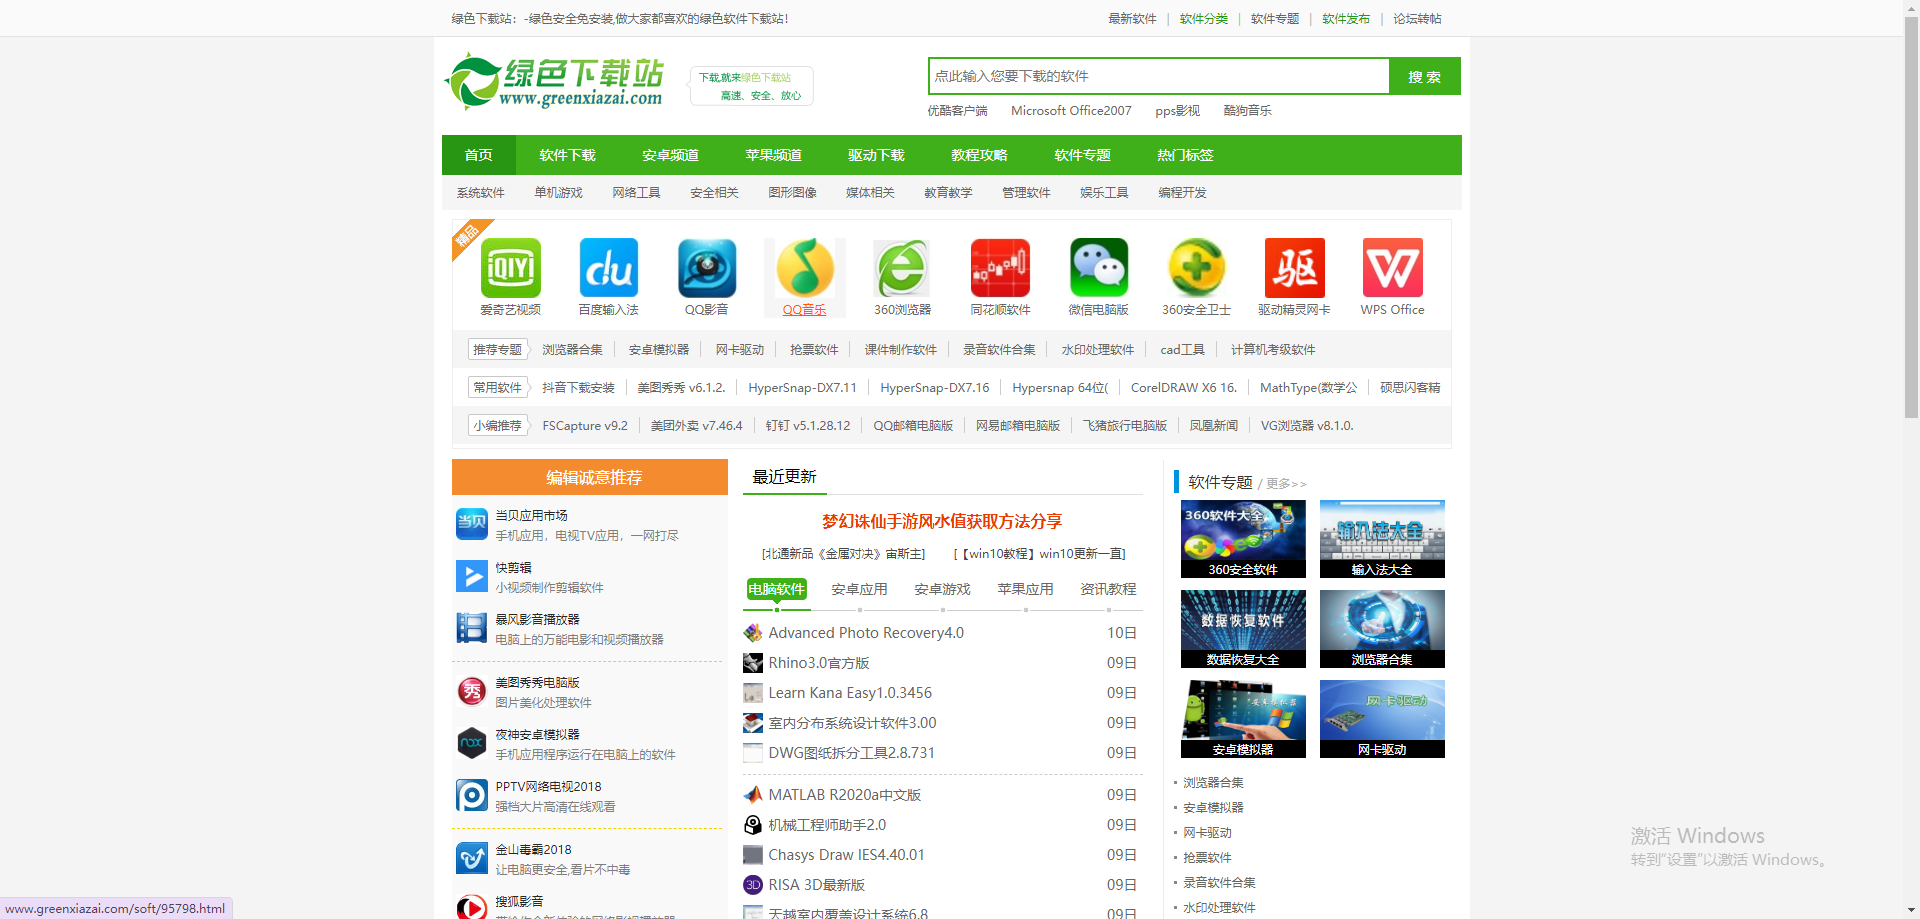Open the 网卡驱动 topic thumbnail
Image resolution: width=1920 pixels, height=919 pixels.
(x=1382, y=719)
